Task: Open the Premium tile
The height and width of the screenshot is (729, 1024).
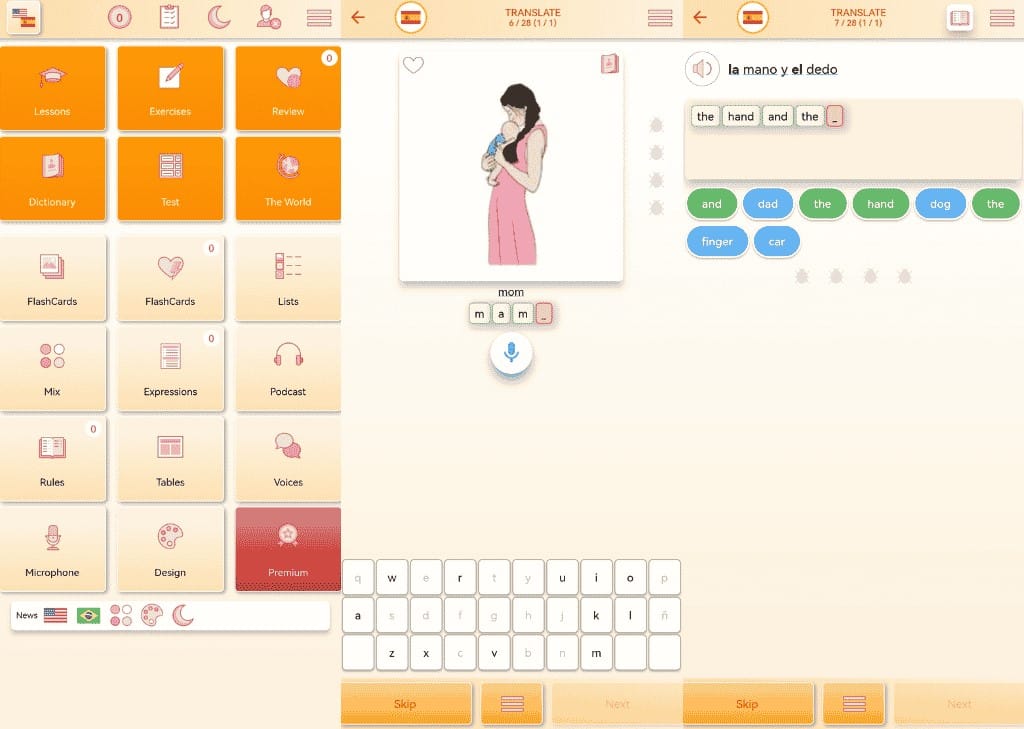Action: [x=288, y=549]
